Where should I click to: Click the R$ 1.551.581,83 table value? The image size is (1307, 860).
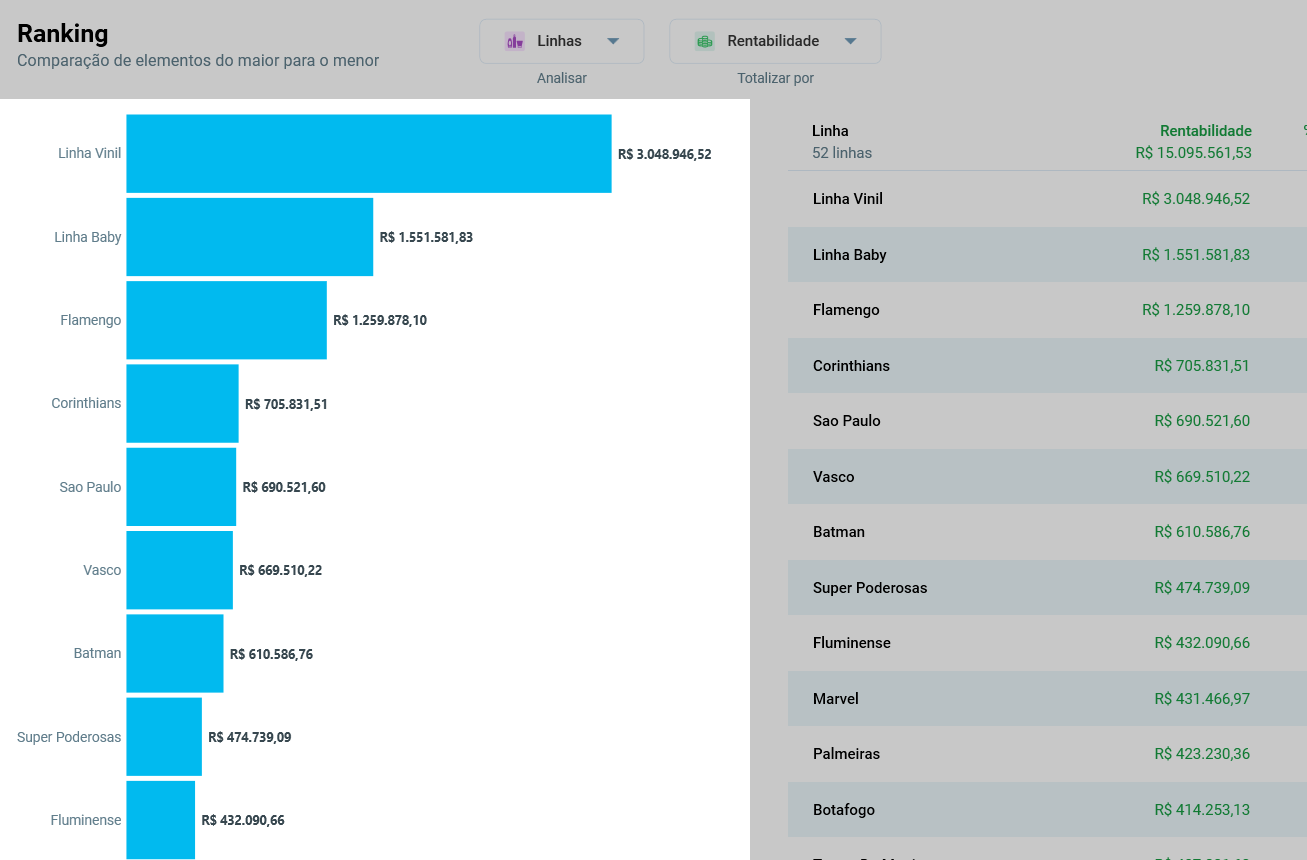pos(1196,255)
